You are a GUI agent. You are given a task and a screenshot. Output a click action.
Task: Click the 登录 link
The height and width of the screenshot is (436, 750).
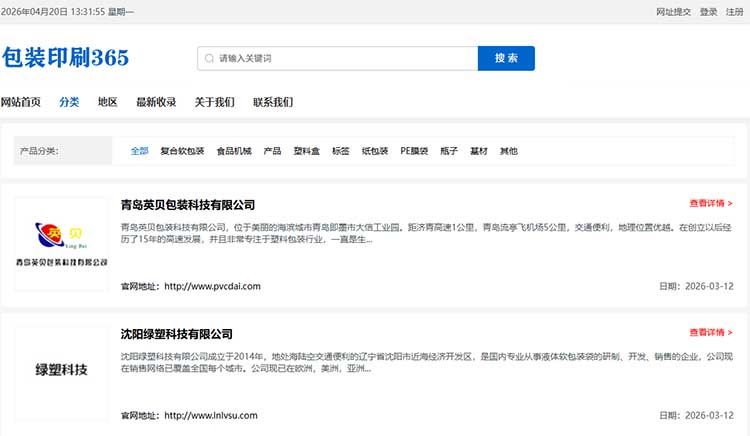pos(708,12)
